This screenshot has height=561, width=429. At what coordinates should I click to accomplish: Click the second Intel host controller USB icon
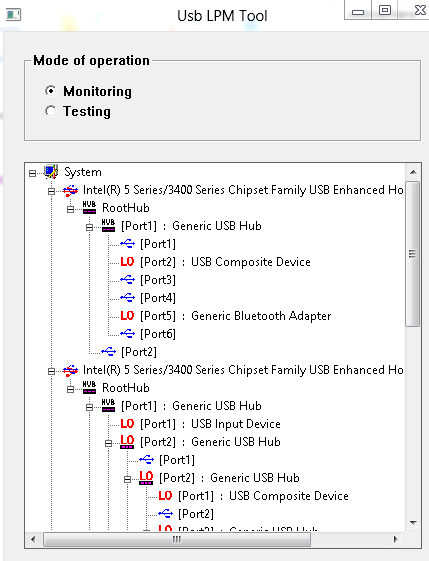70,370
